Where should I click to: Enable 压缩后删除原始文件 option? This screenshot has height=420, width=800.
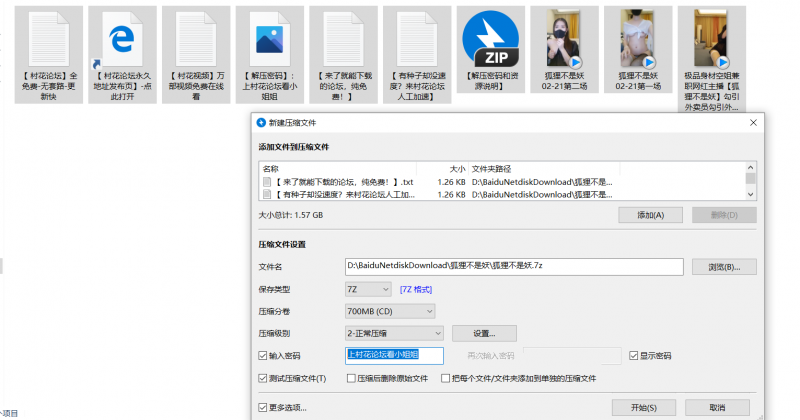(x=350, y=379)
